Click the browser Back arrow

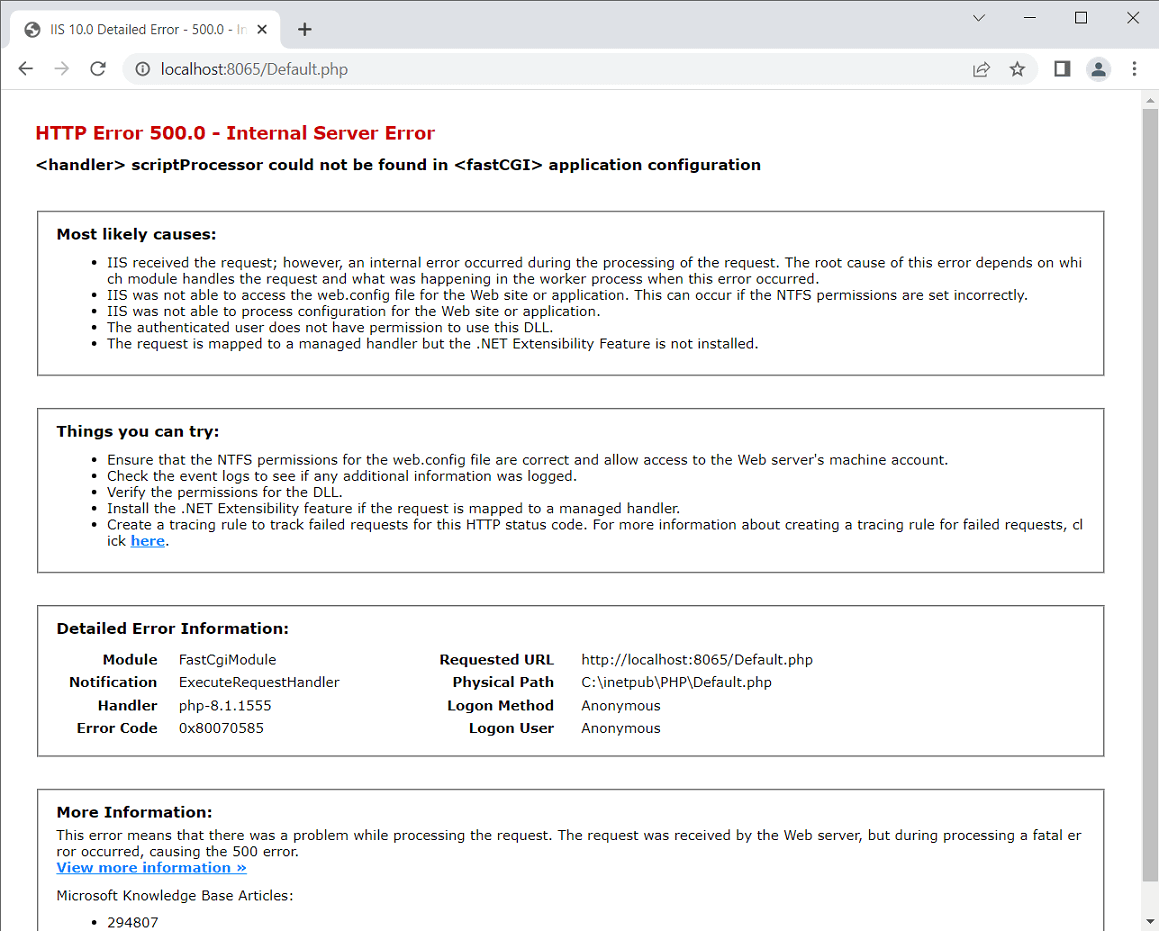[26, 69]
